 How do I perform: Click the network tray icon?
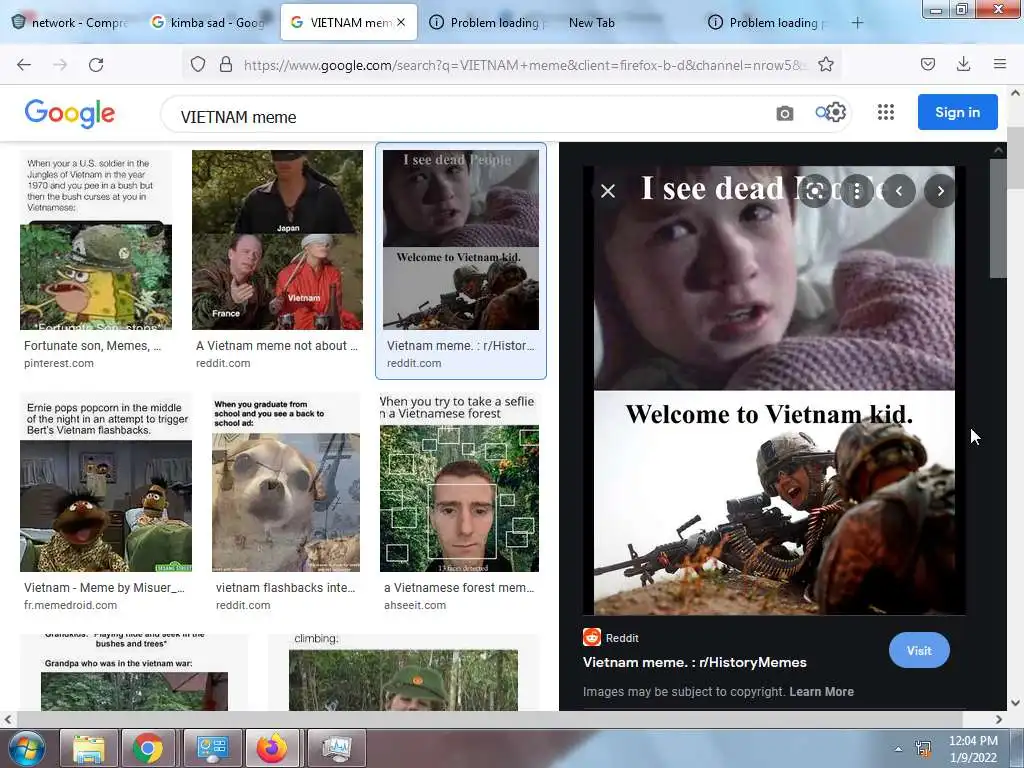pos(923,749)
